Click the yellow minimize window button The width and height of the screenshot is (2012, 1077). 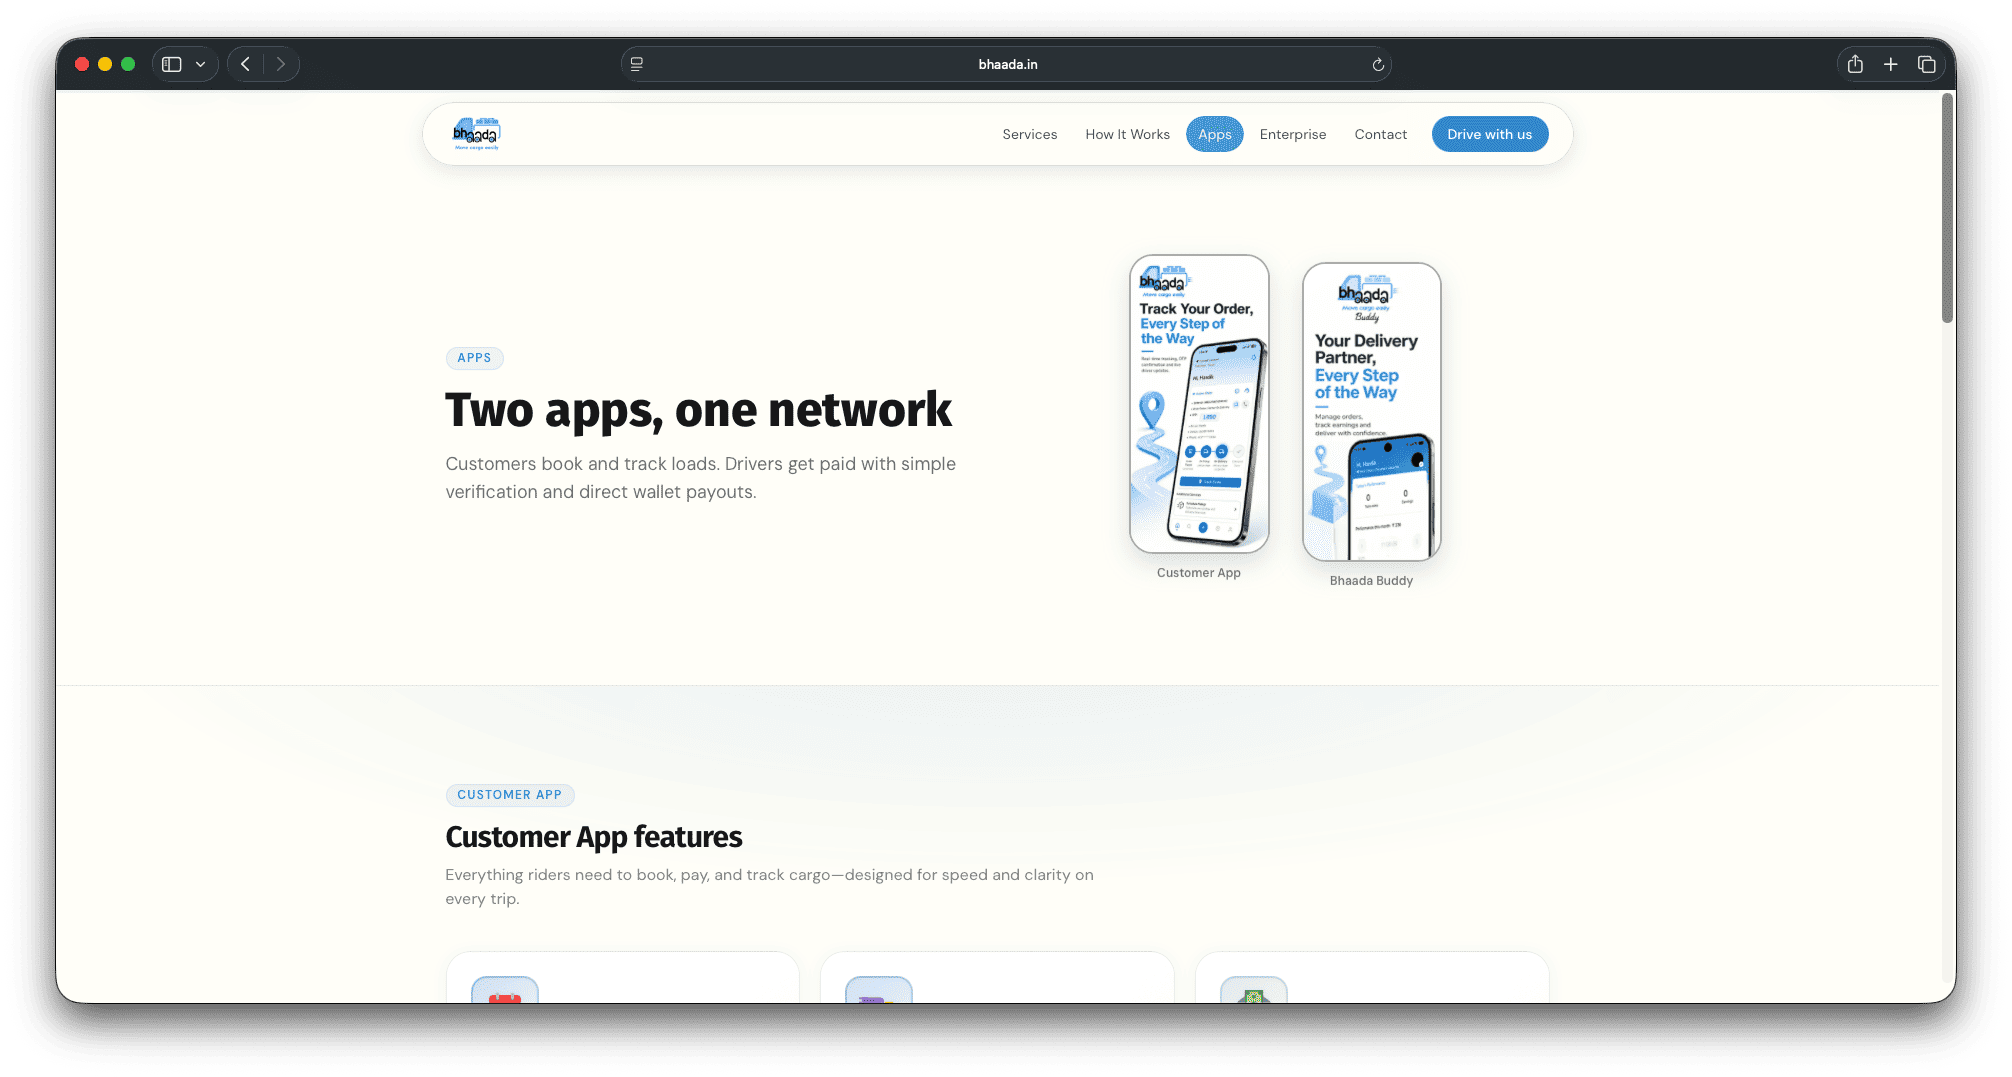tap(105, 64)
